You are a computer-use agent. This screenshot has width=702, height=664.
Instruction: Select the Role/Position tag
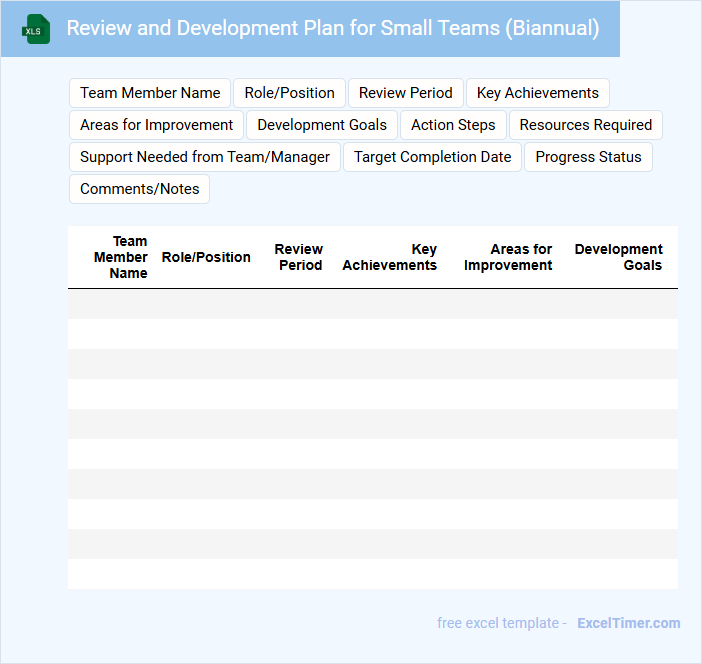click(289, 93)
